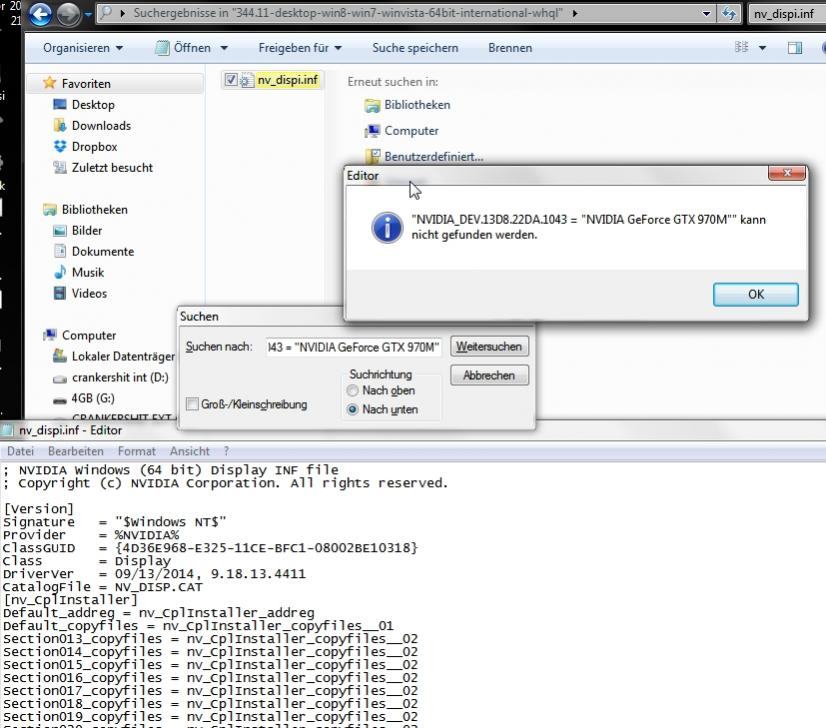The image size is (826, 728).
Task: Open the Organisieren menu
Action: pyautogui.click(x=83, y=48)
